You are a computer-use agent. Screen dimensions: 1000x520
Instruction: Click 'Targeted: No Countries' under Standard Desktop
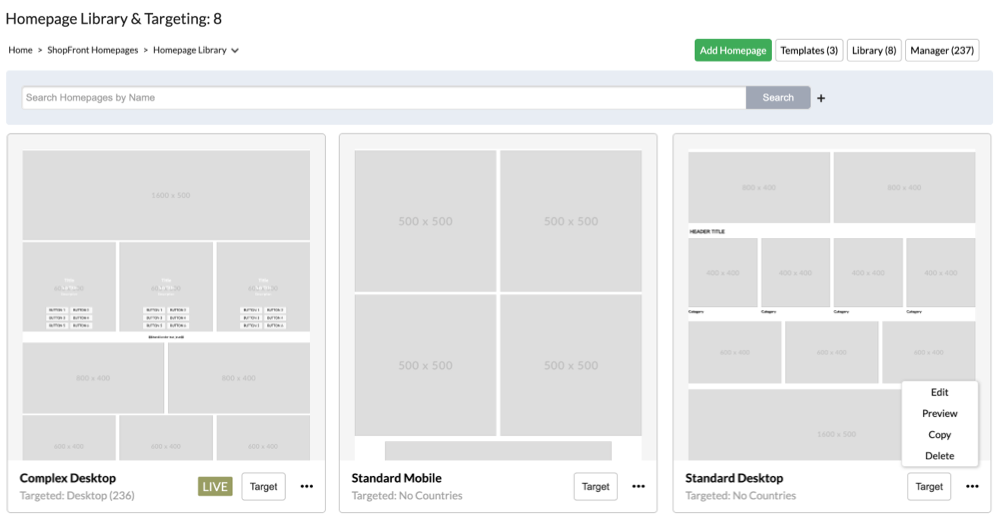click(740, 495)
